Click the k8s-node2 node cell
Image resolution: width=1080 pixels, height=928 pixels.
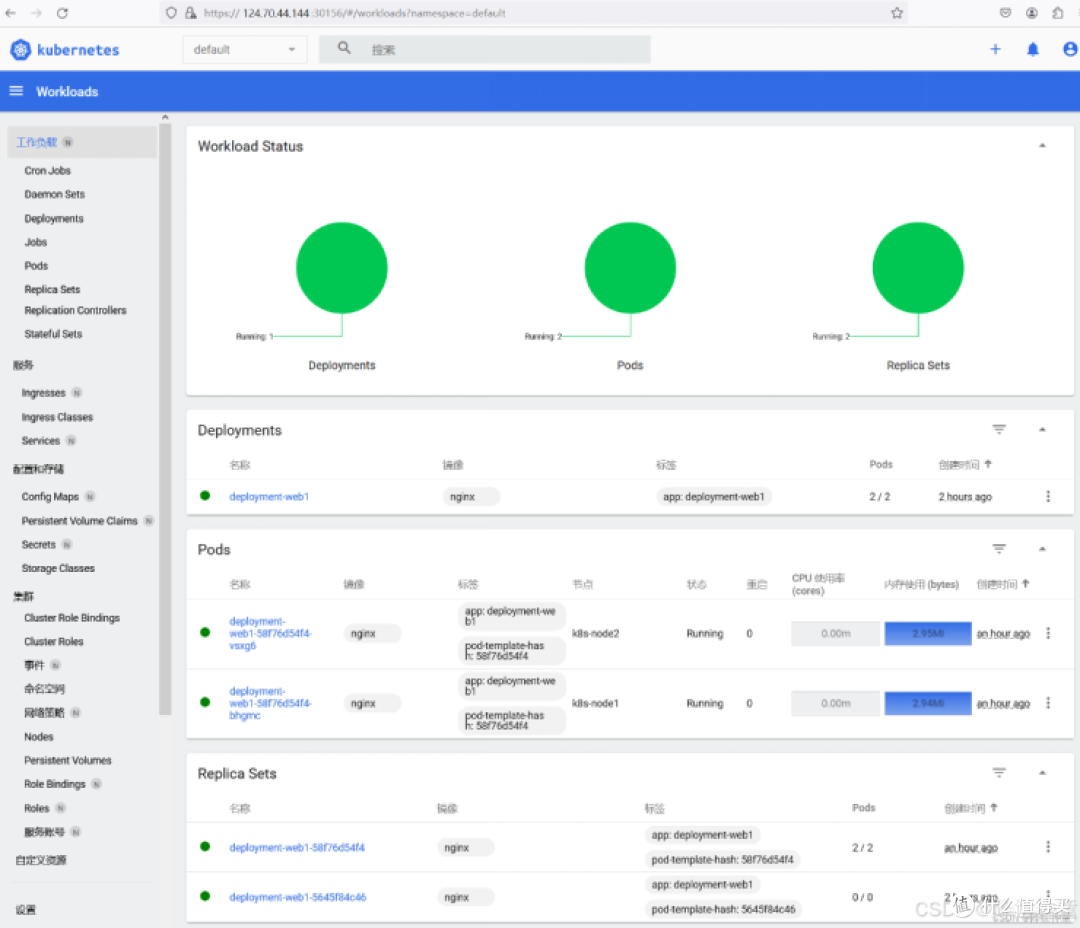click(x=595, y=633)
